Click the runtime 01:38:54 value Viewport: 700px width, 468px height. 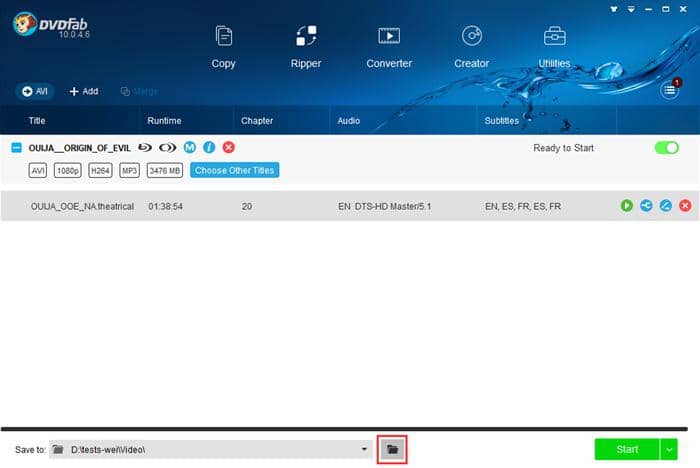pos(165,206)
